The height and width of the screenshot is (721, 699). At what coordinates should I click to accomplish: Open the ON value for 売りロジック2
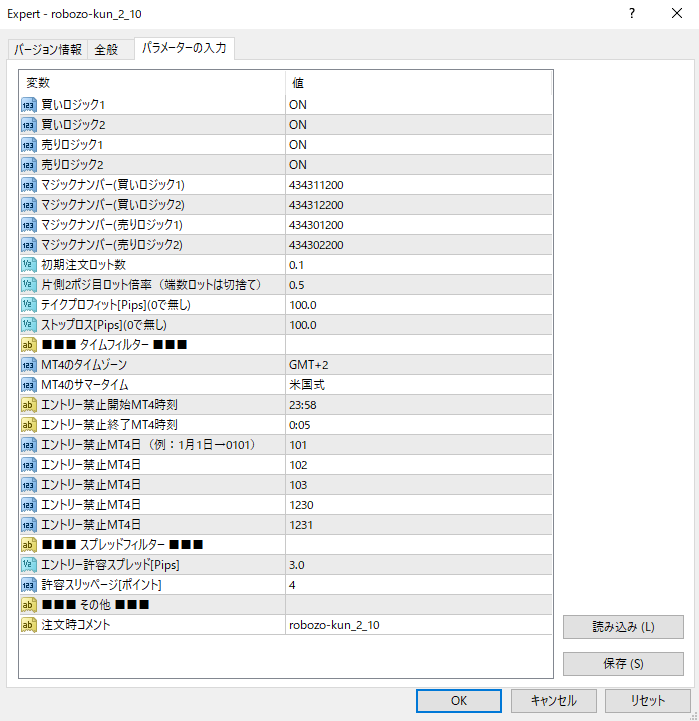[418, 165]
